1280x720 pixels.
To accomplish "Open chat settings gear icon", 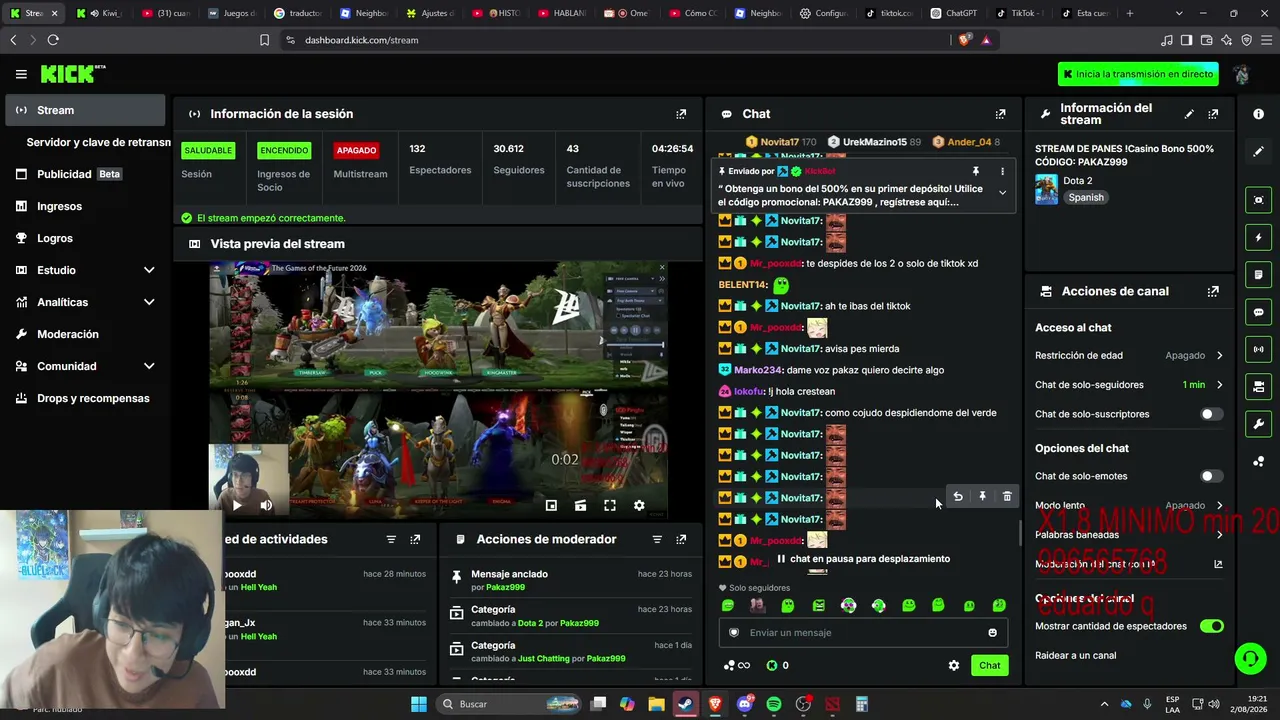I will click(954, 665).
